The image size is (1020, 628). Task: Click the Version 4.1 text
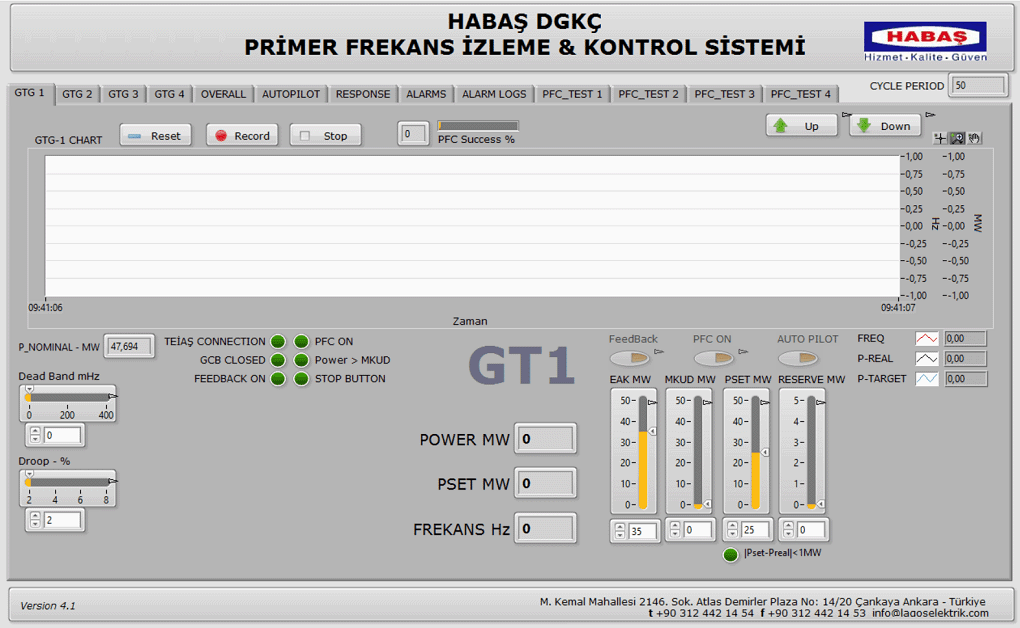pos(48,606)
